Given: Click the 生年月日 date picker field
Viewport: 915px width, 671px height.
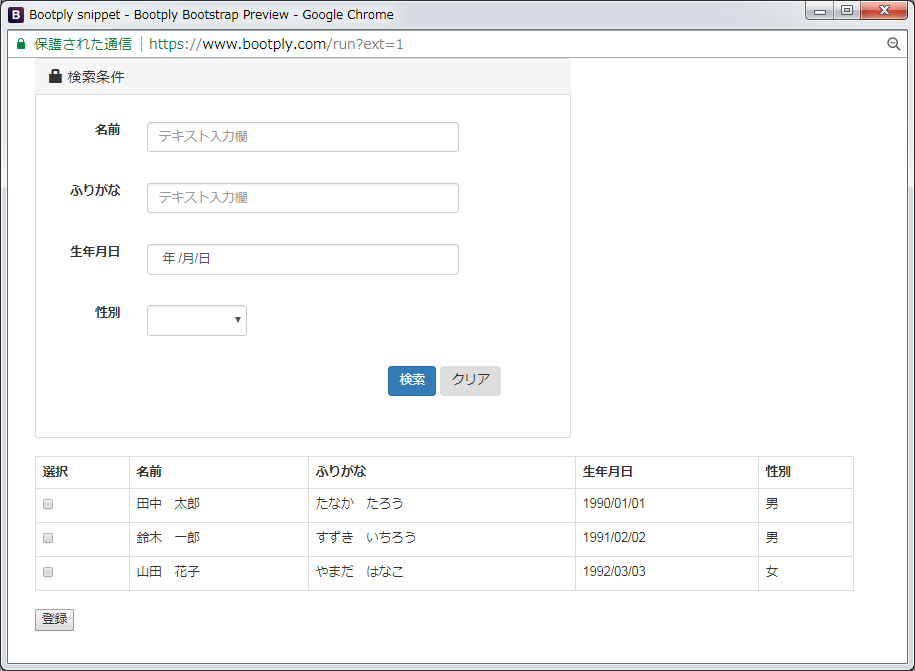Looking at the screenshot, I should [x=302, y=259].
